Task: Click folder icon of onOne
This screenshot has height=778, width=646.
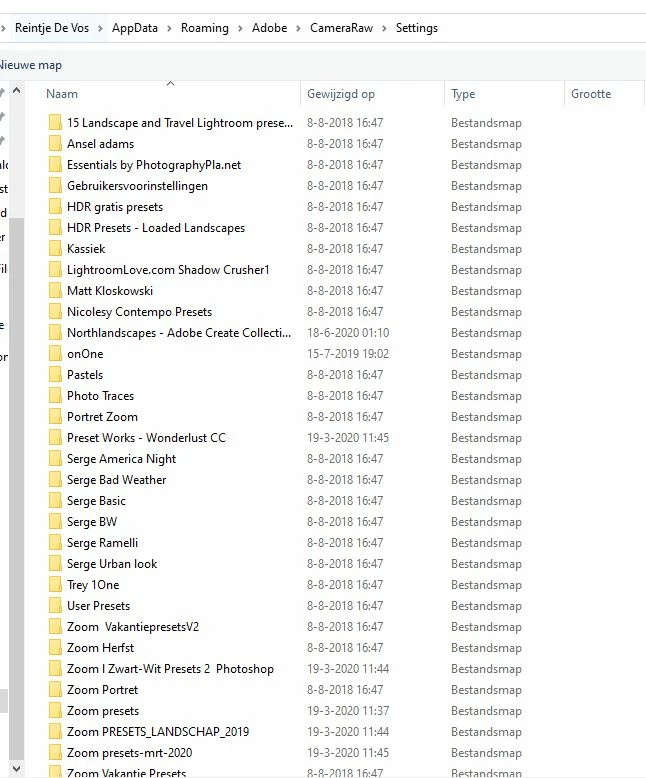Action: pos(55,354)
